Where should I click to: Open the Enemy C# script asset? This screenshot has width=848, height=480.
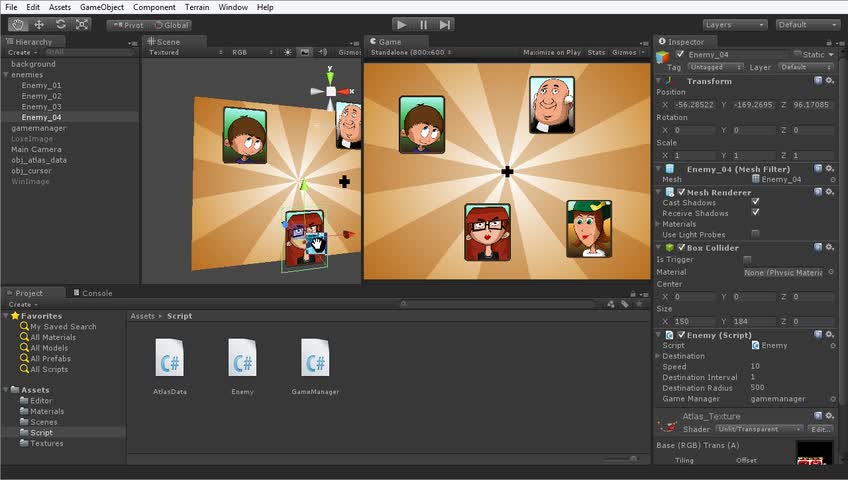[242, 358]
